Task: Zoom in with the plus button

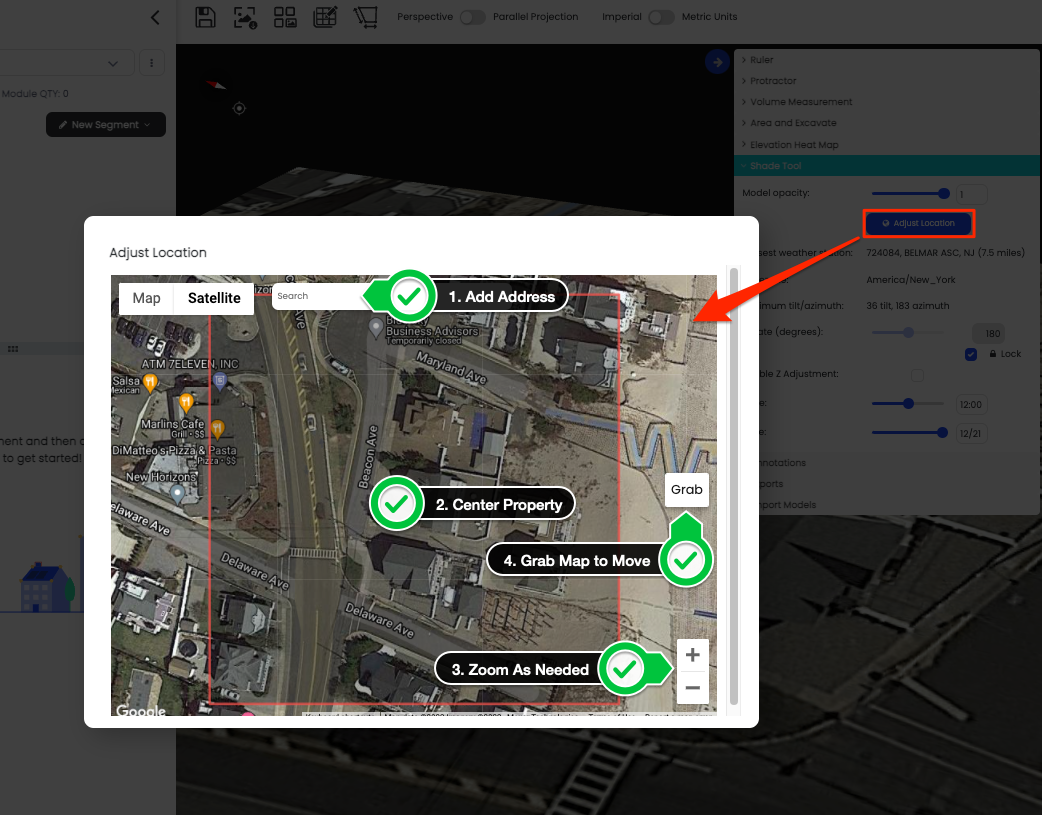Action: tap(692, 655)
